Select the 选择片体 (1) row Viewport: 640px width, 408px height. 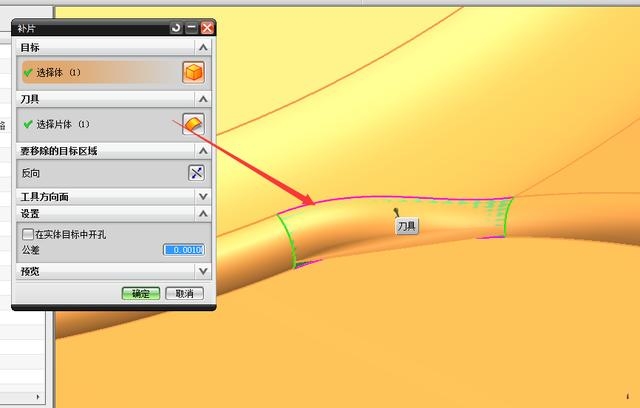99,124
